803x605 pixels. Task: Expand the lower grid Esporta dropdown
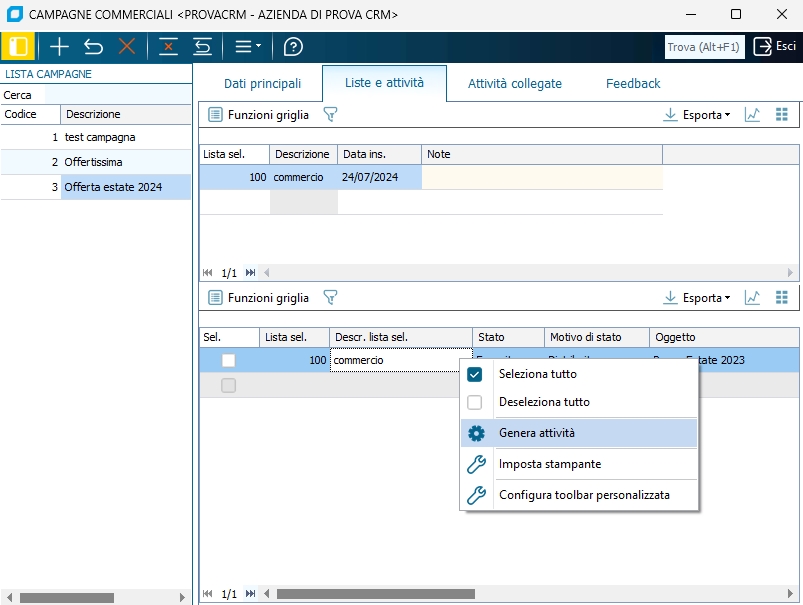(x=697, y=298)
